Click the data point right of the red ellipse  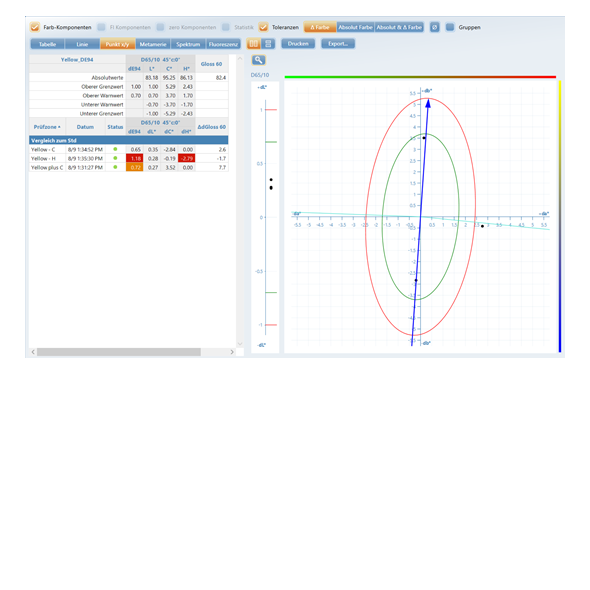tap(482, 226)
